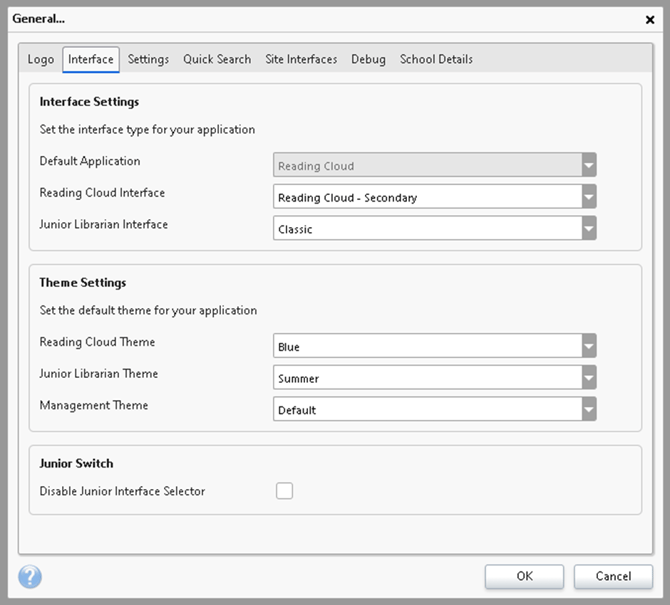Click the 'Disable Junior Interface Selector' label
670x605 pixels.
(122, 491)
